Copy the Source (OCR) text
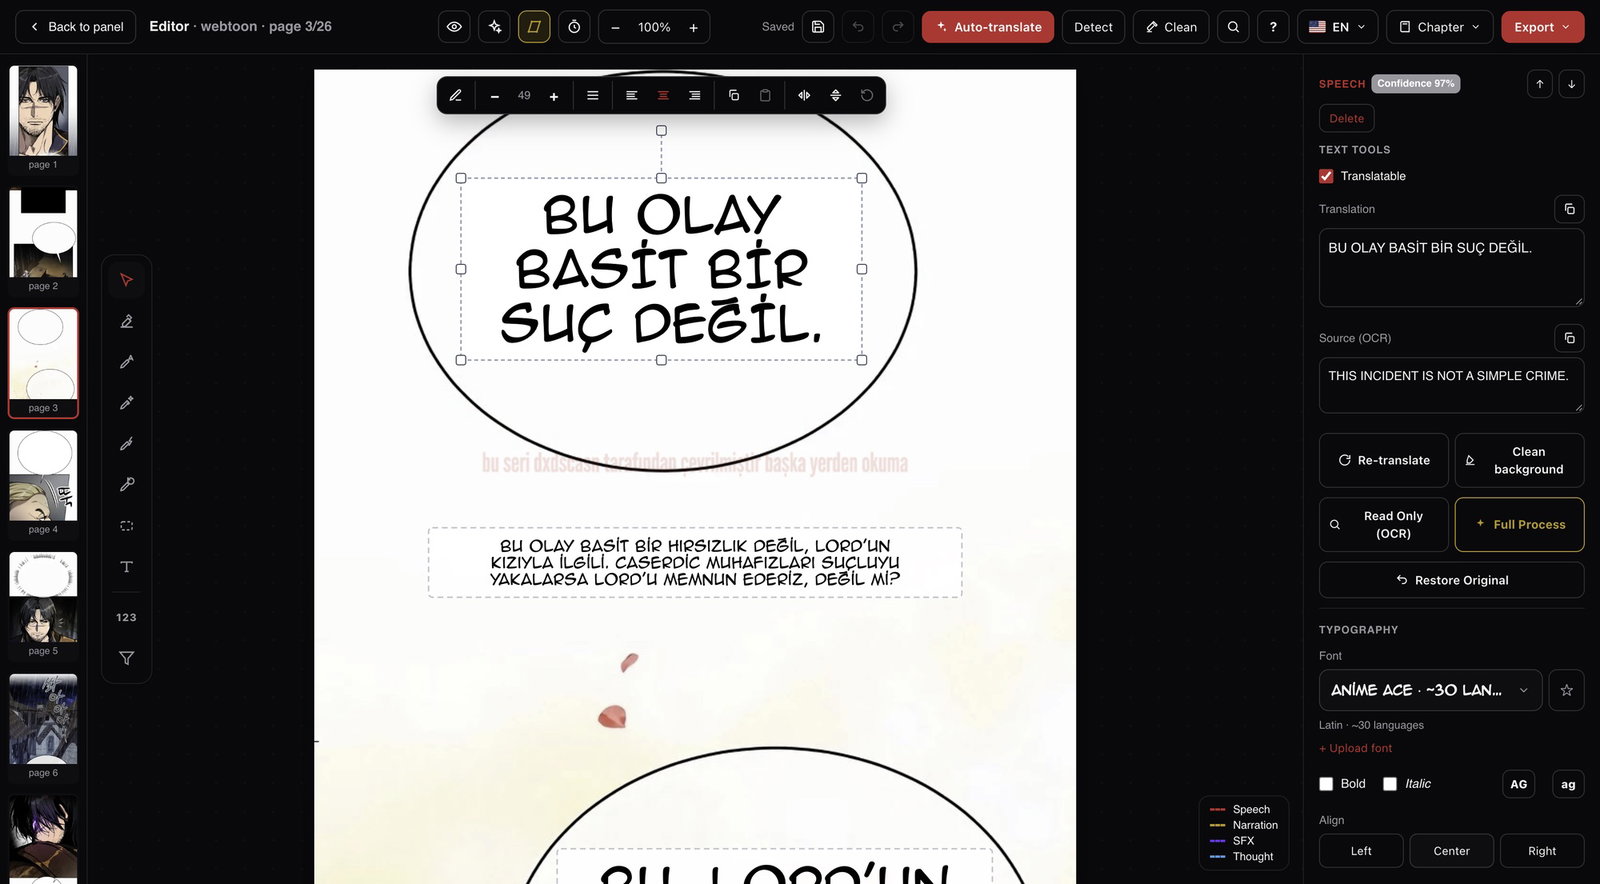The height and width of the screenshot is (884, 1600). [x=1569, y=338]
